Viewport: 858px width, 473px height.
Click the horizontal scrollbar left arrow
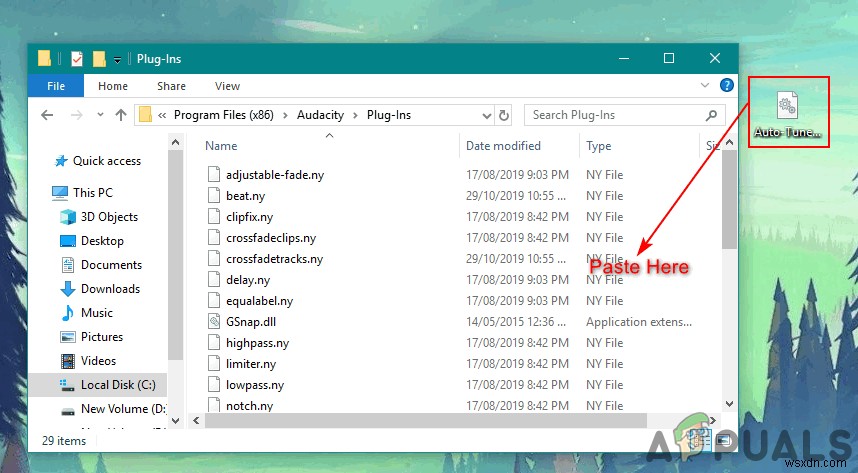tap(196, 420)
